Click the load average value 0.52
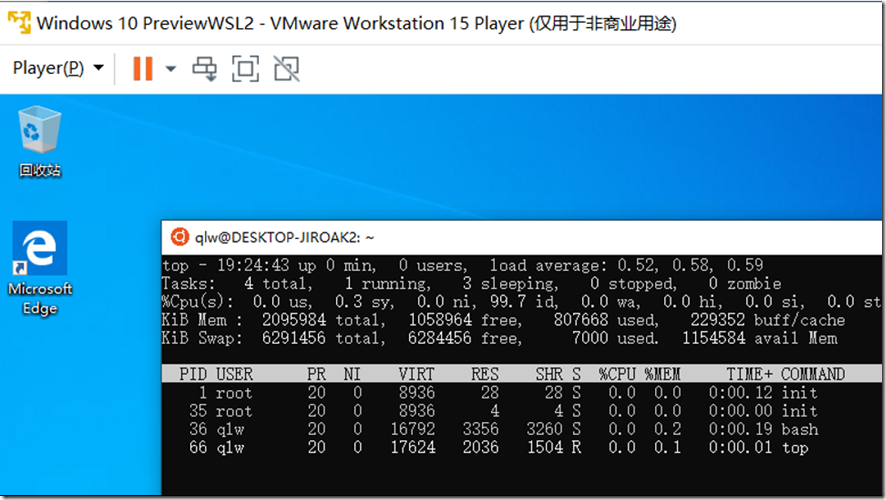 [x=637, y=265]
